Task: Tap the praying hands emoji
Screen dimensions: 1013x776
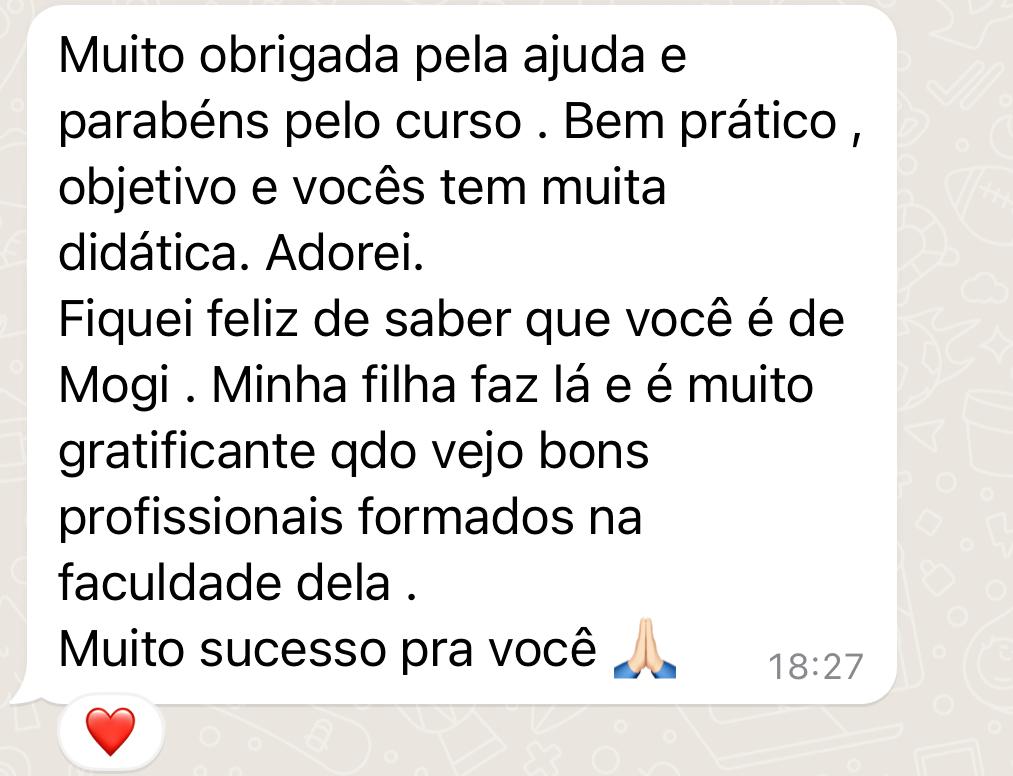Action: tap(644, 649)
